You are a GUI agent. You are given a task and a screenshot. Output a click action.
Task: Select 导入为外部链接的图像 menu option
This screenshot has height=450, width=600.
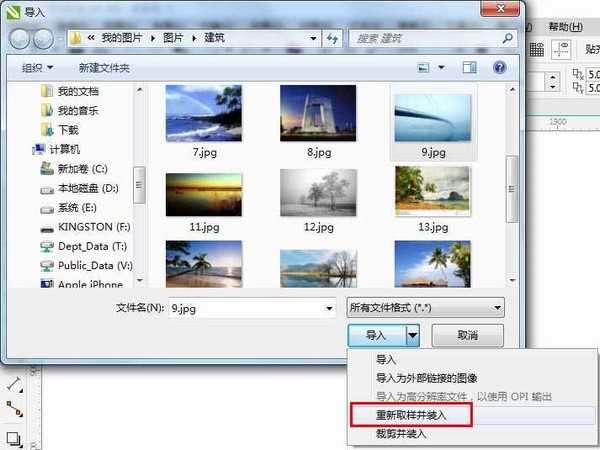point(426,378)
